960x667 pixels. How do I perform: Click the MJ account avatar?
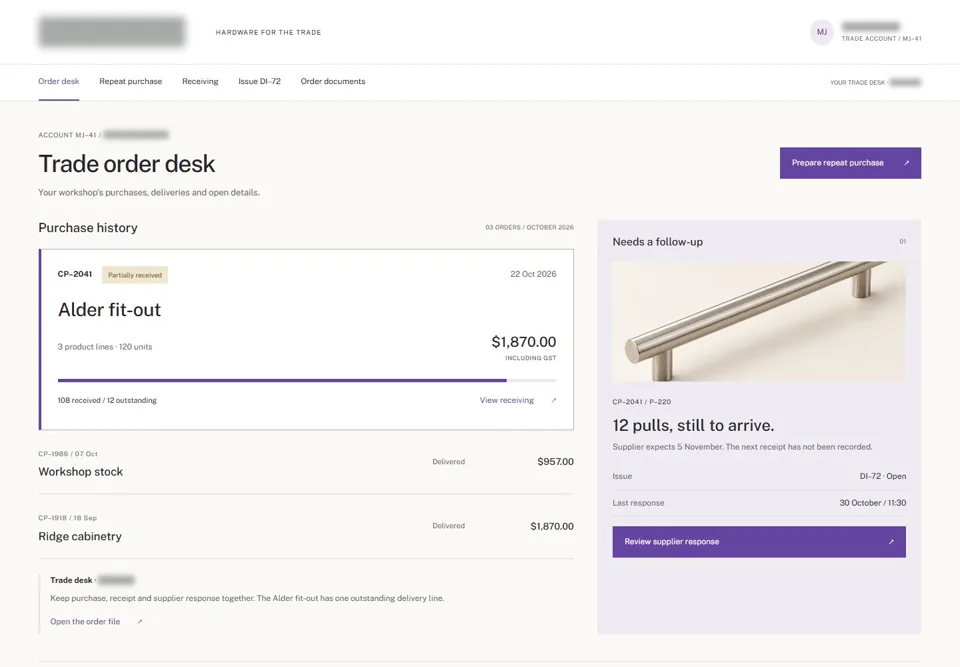pyautogui.click(x=822, y=32)
